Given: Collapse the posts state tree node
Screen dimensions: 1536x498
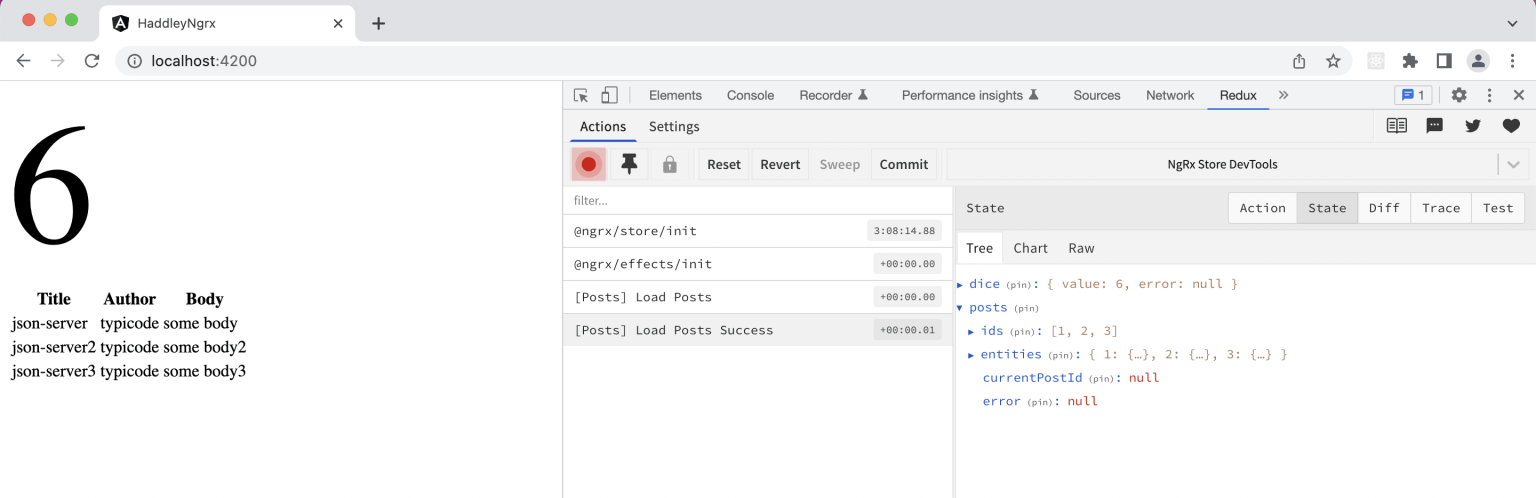Looking at the screenshot, I should pos(960,308).
